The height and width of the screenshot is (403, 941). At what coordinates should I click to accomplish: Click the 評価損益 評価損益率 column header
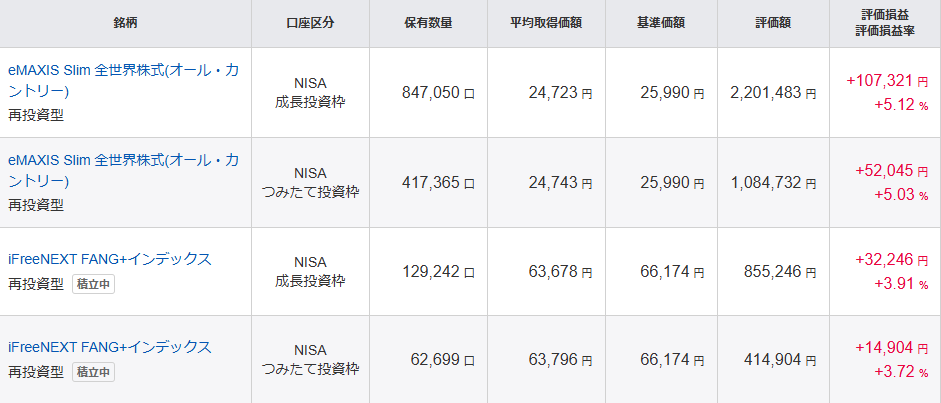[x=885, y=23]
